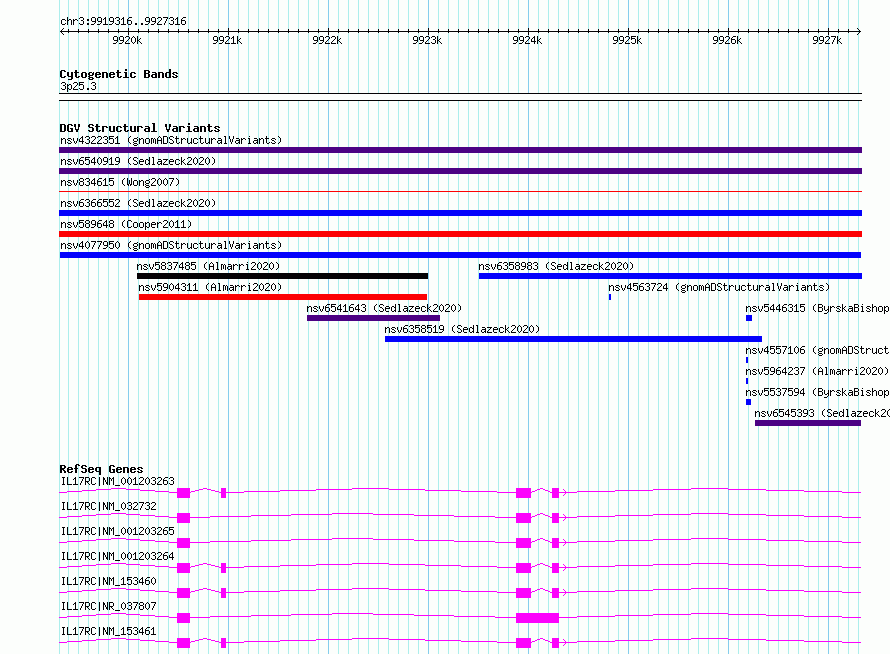Click nsv6366552 Sedlazeck2020 label
The image size is (890, 654).
pyautogui.click(x=138, y=203)
